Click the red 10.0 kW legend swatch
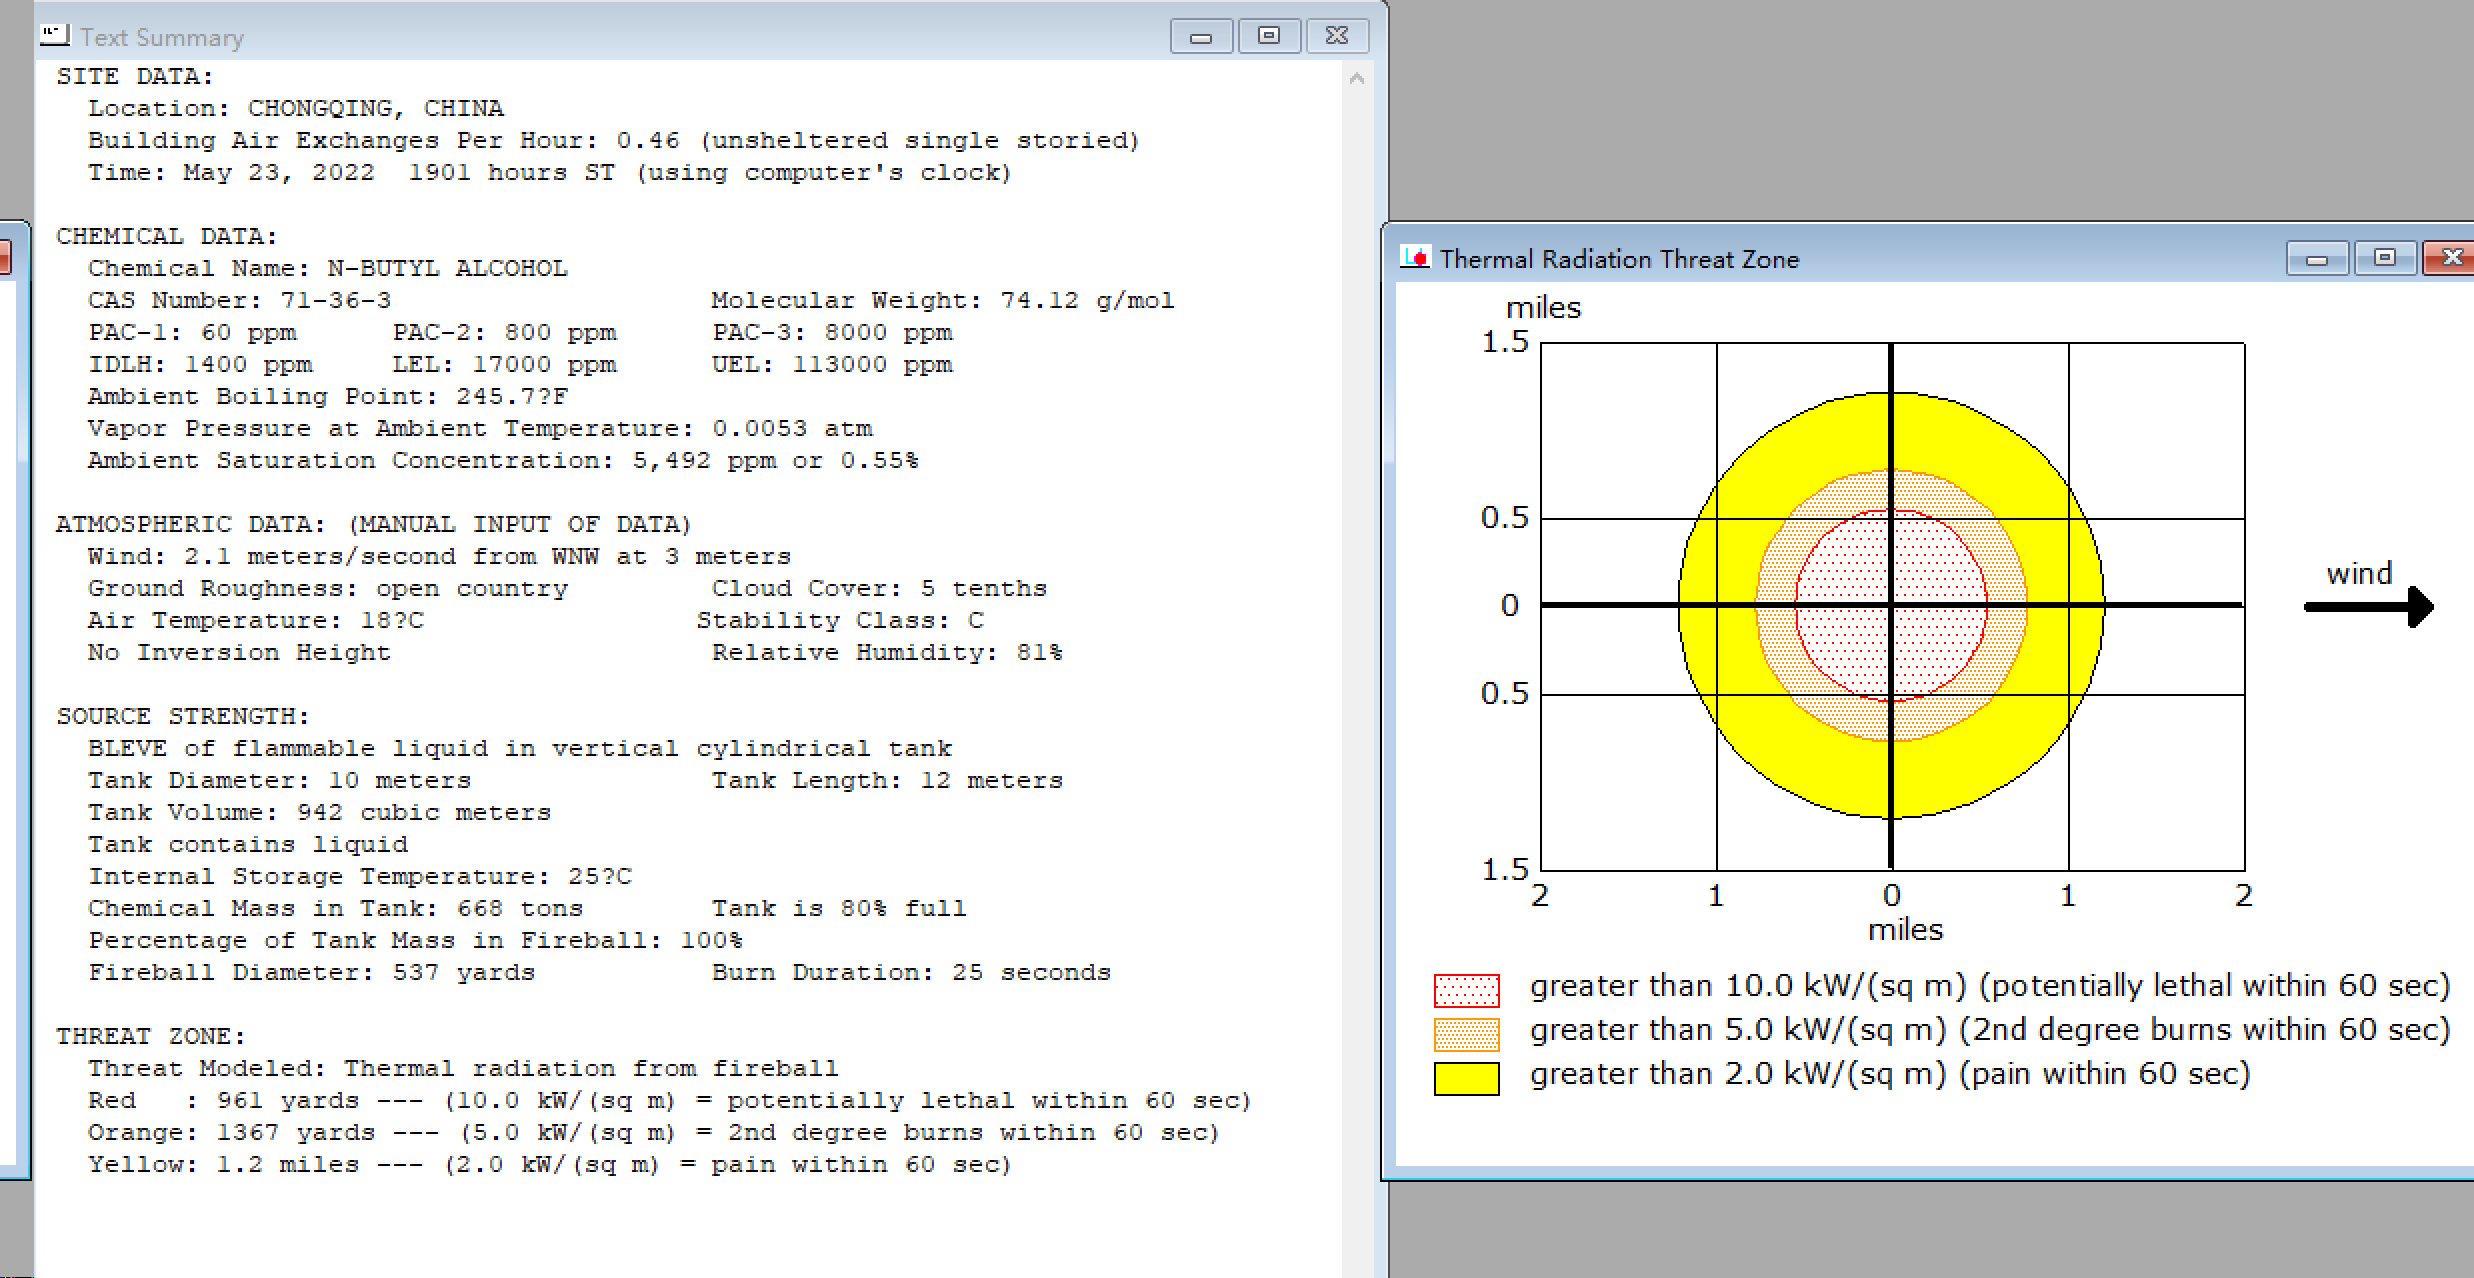This screenshot has height=1278, width=2474. pyautogui.click(x=1466, y=989)
